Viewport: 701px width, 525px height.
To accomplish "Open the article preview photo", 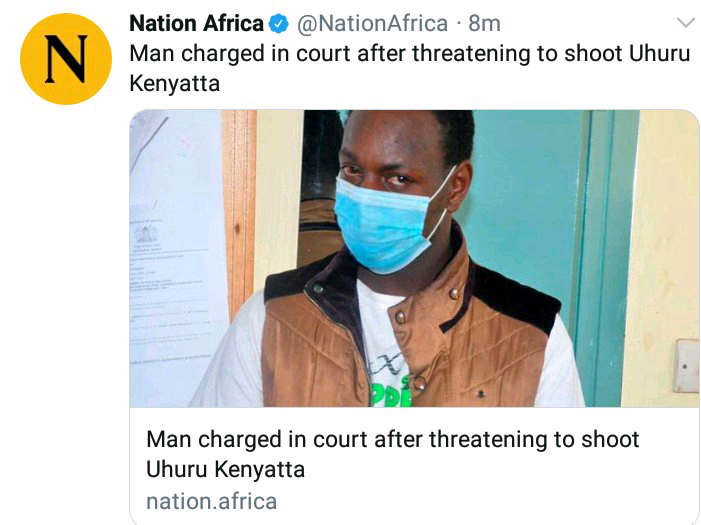I will click(x=414, y=258).
